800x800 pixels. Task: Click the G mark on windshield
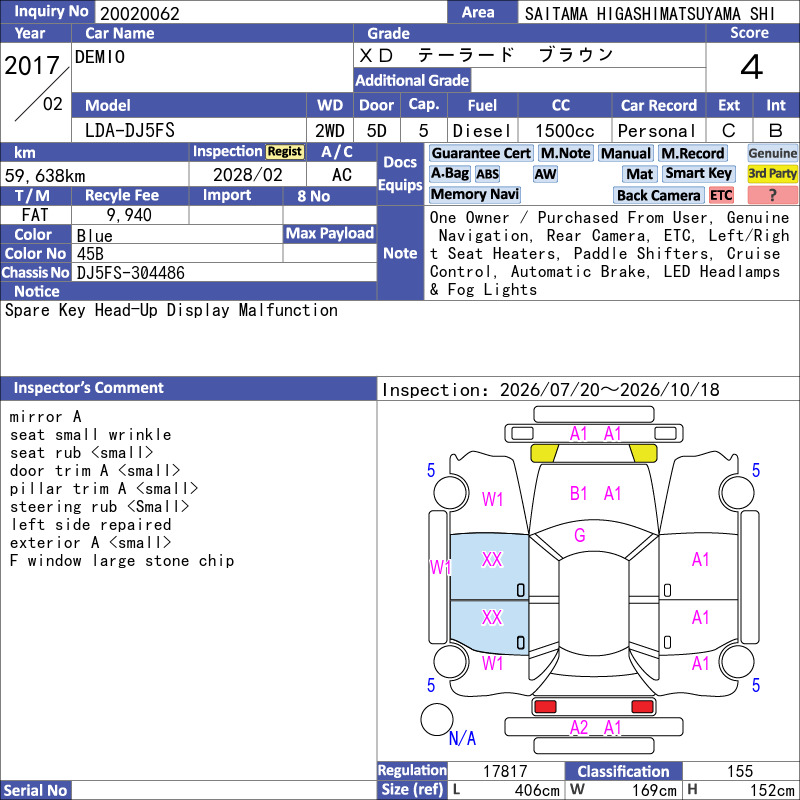(580, 535)
